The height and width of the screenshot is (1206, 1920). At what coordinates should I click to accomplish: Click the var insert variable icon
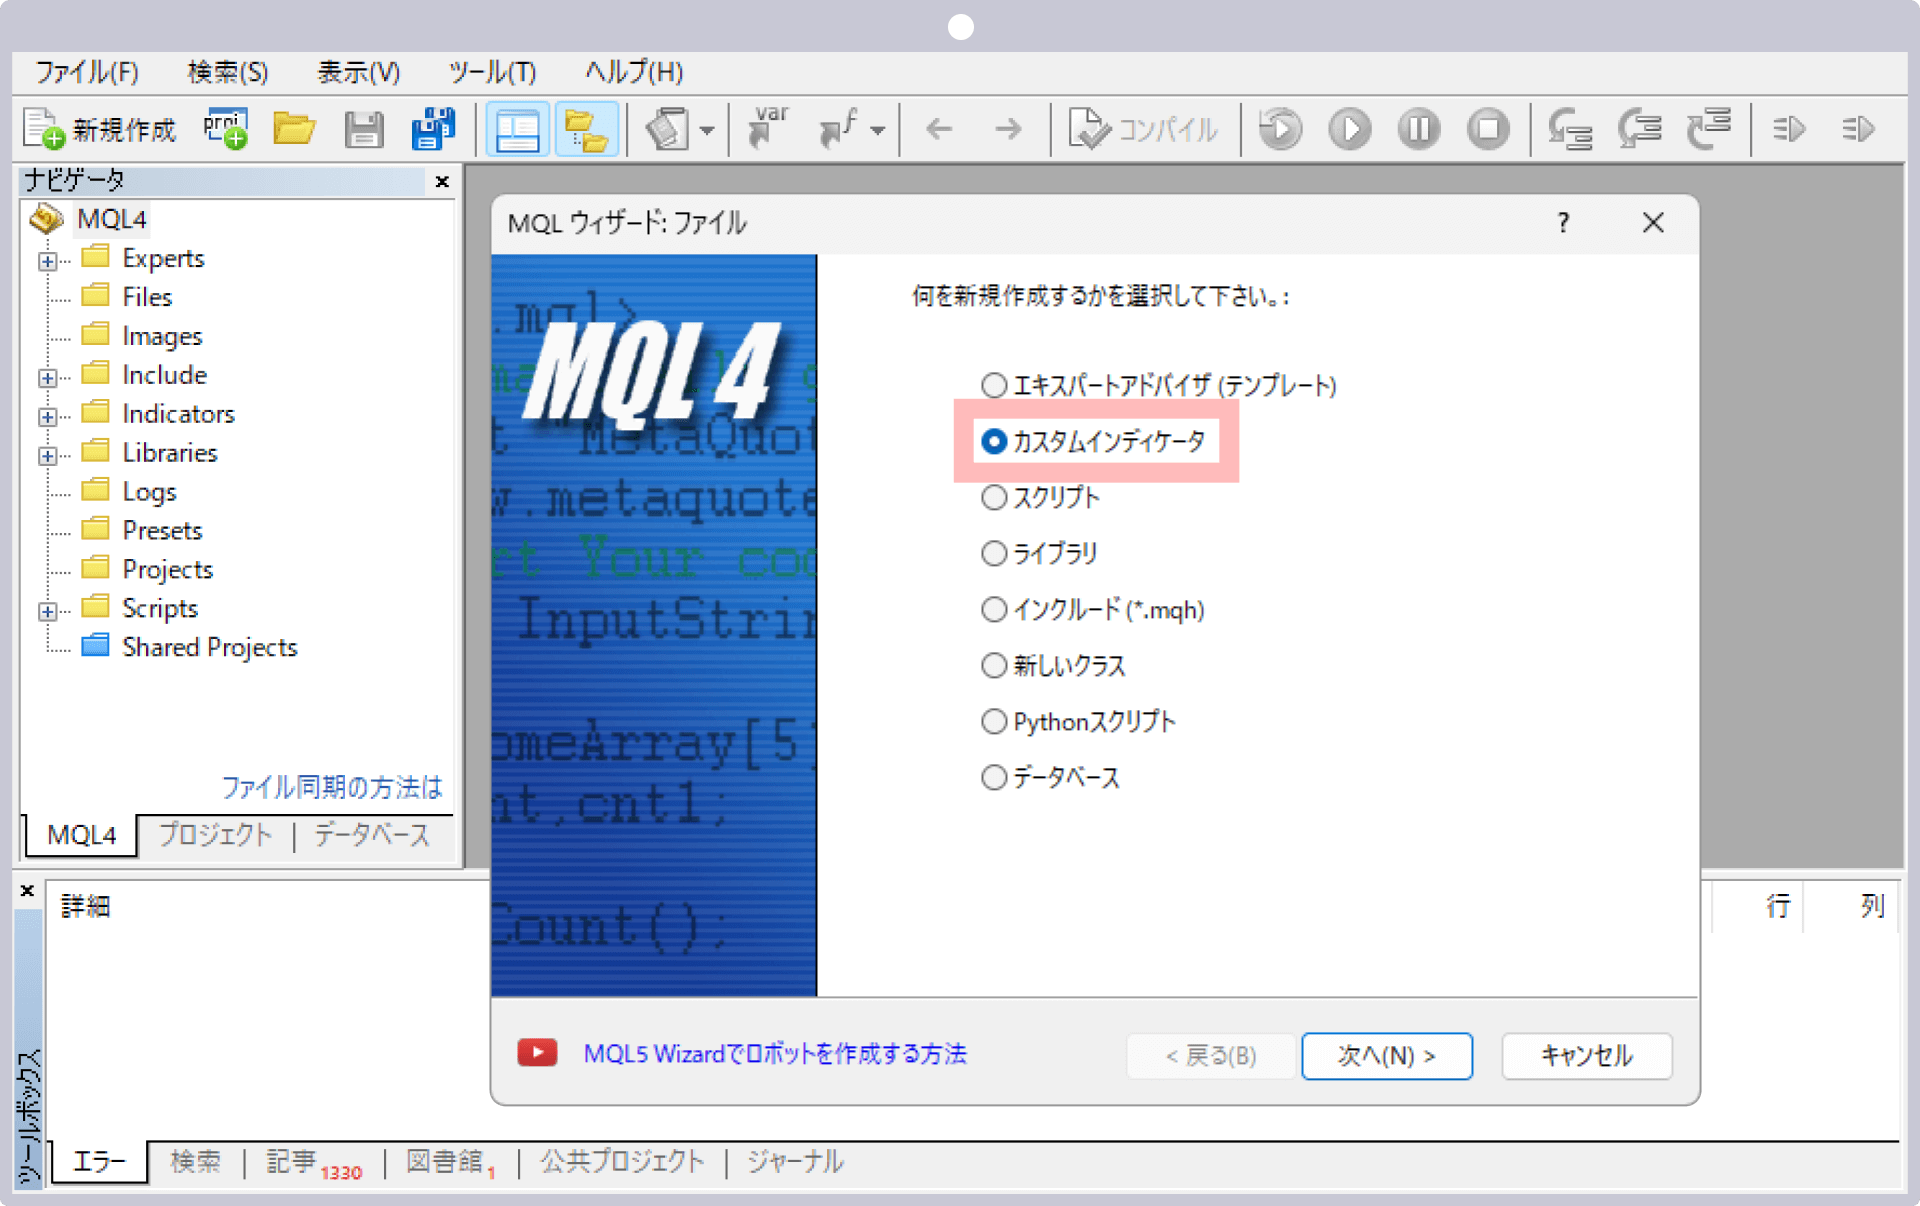[768, 128]
